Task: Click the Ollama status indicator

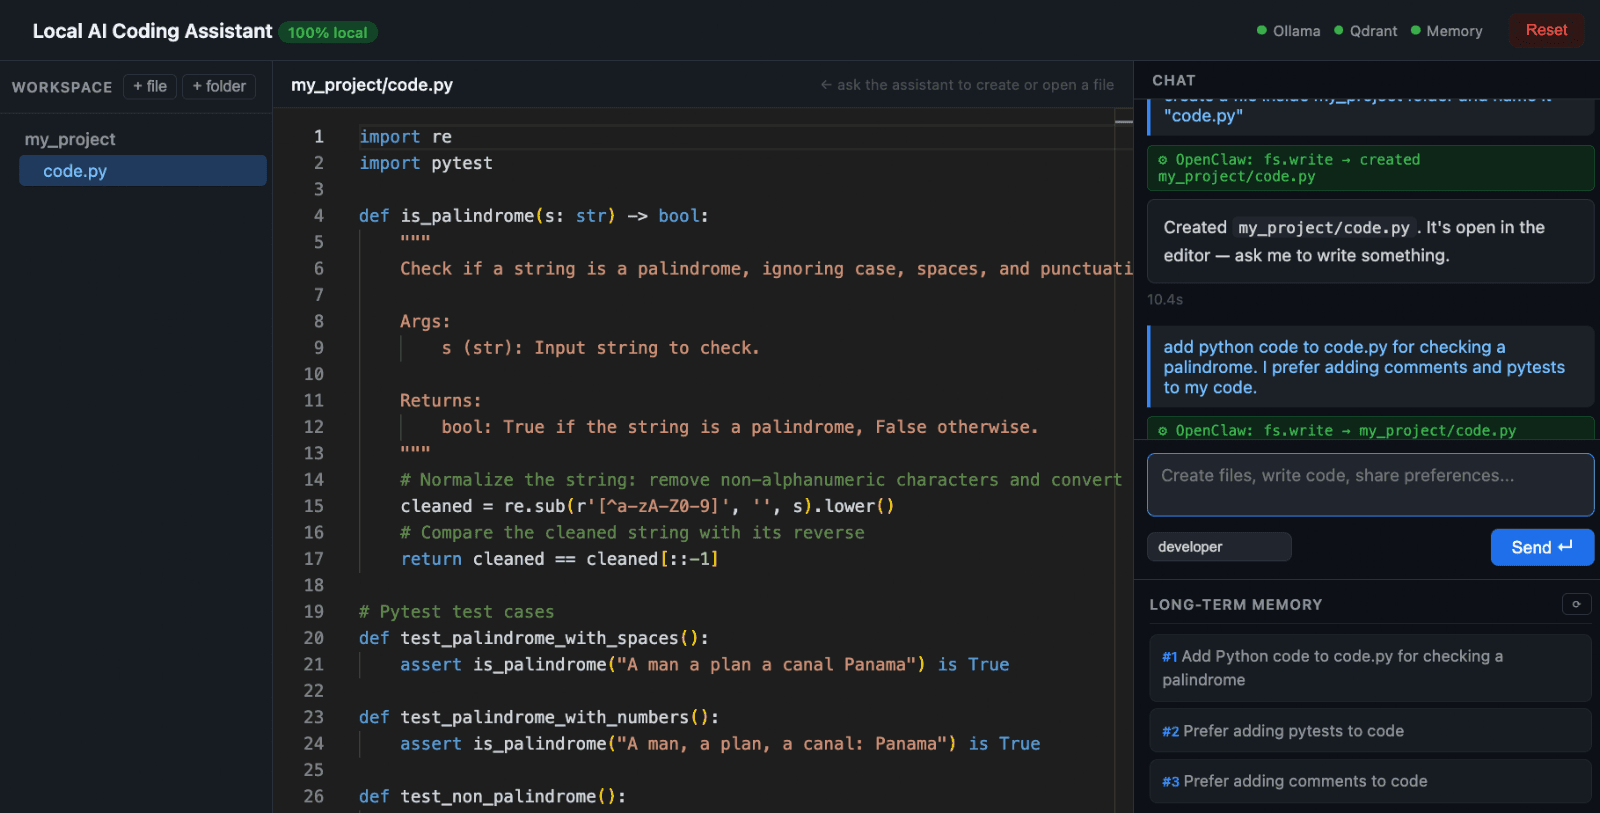Action: tap(1288, 31)
